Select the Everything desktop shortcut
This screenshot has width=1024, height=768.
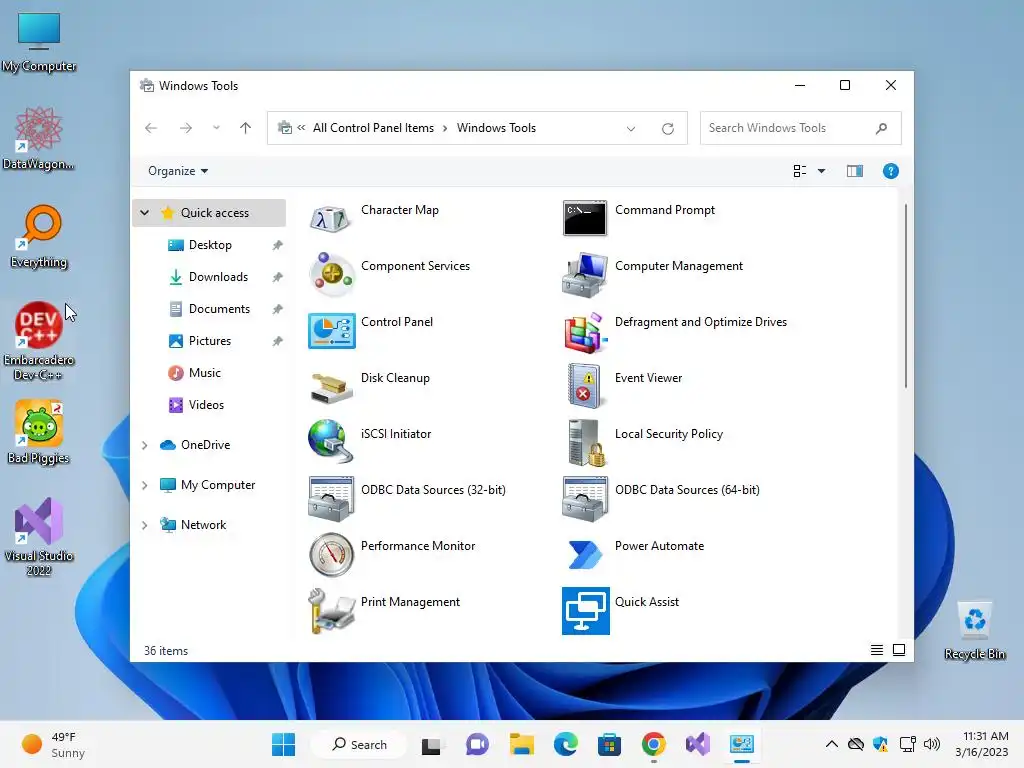pos(39,236)
